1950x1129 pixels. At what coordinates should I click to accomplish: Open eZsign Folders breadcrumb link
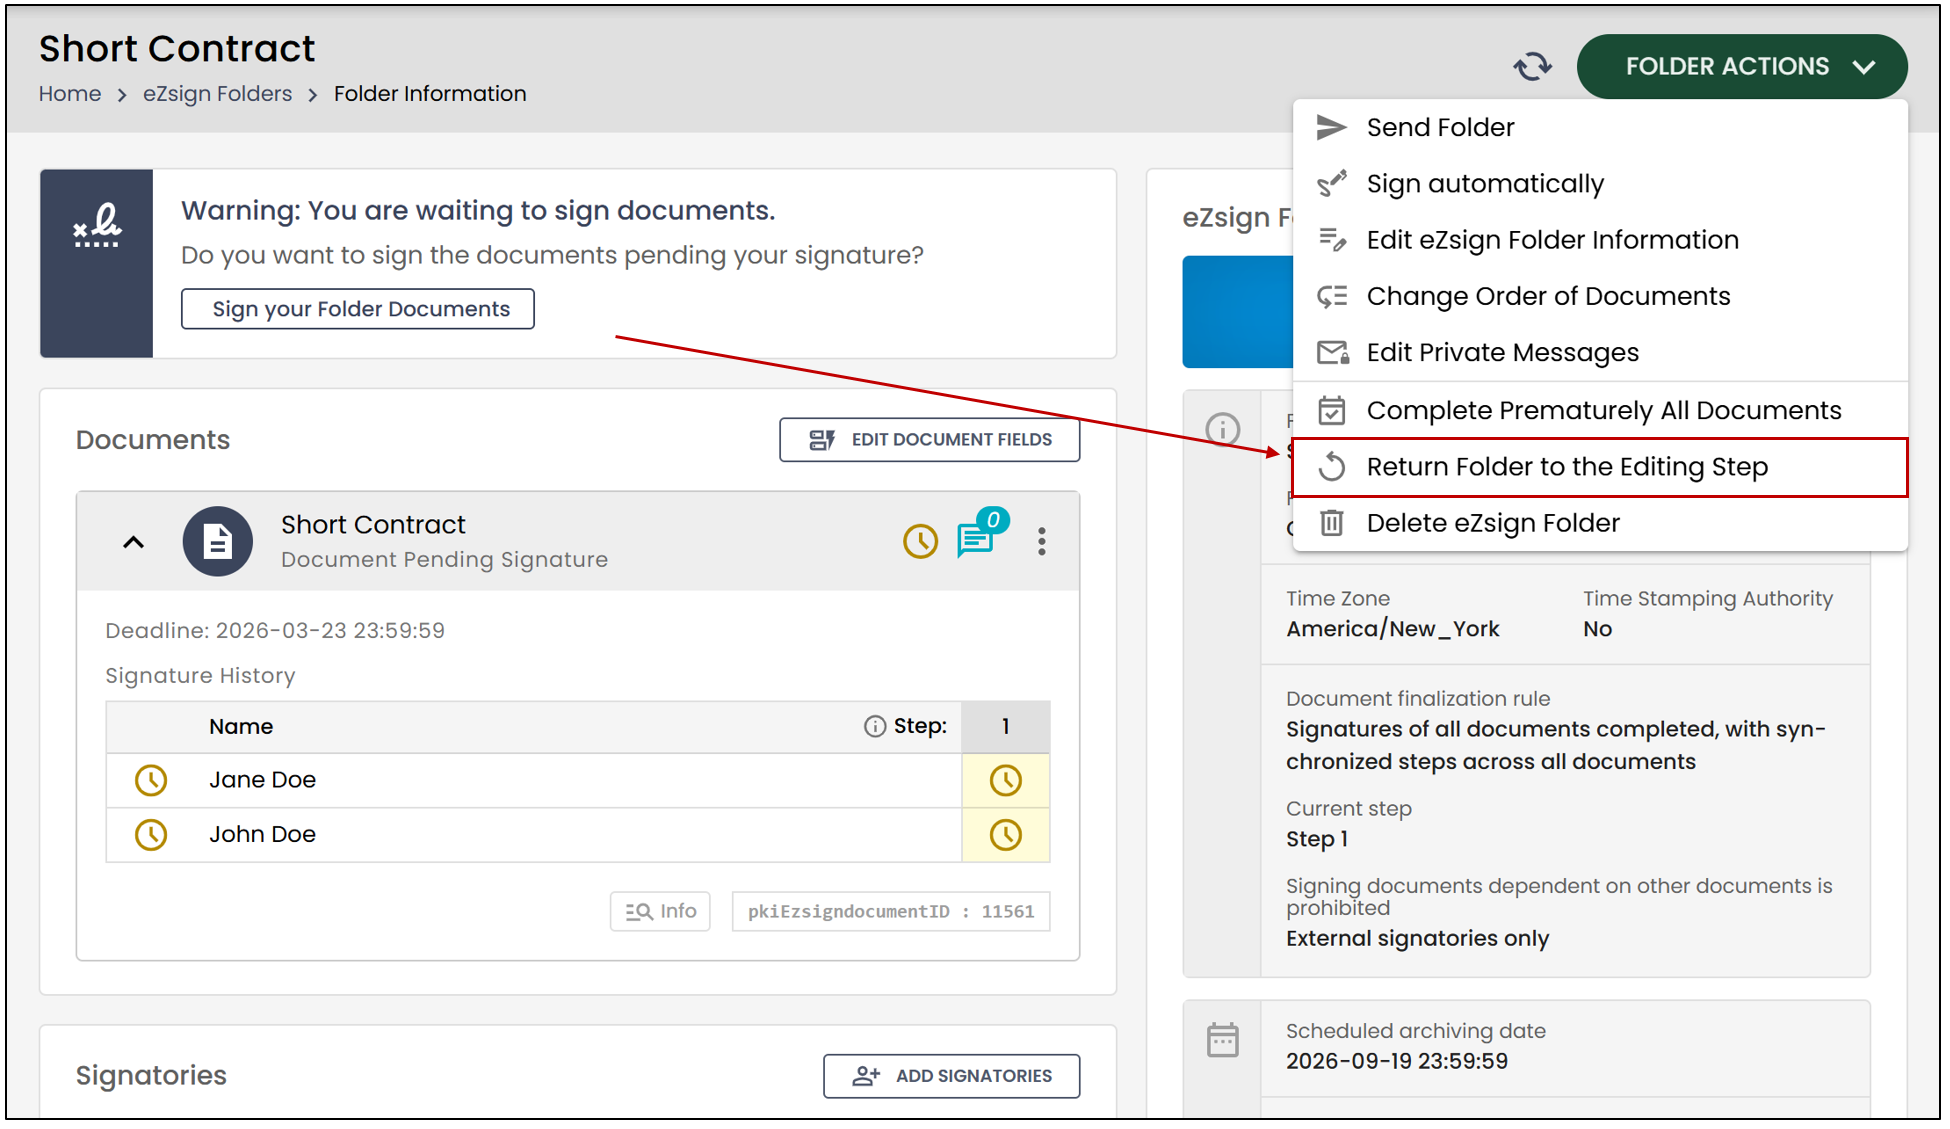217,93
